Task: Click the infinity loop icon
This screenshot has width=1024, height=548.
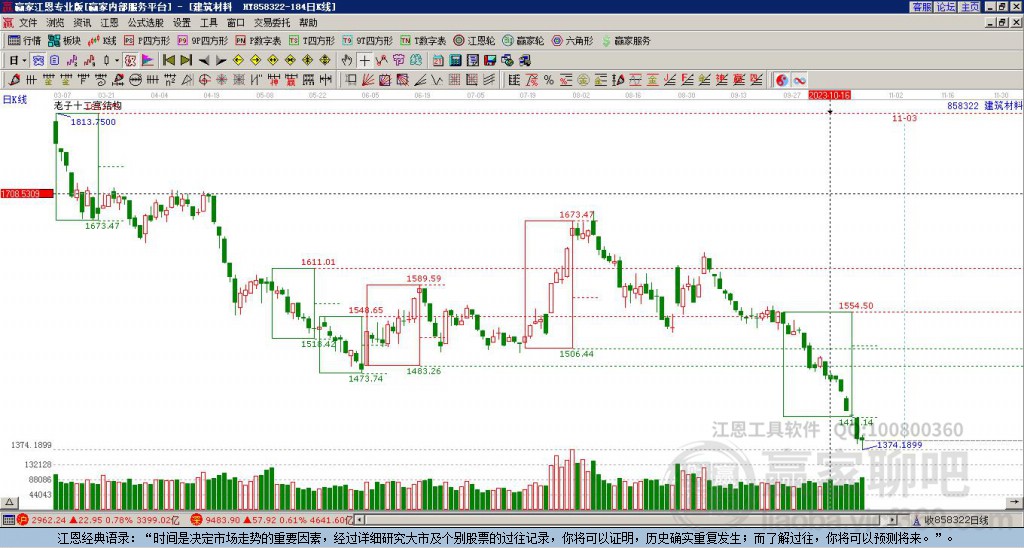Action: 799,80
